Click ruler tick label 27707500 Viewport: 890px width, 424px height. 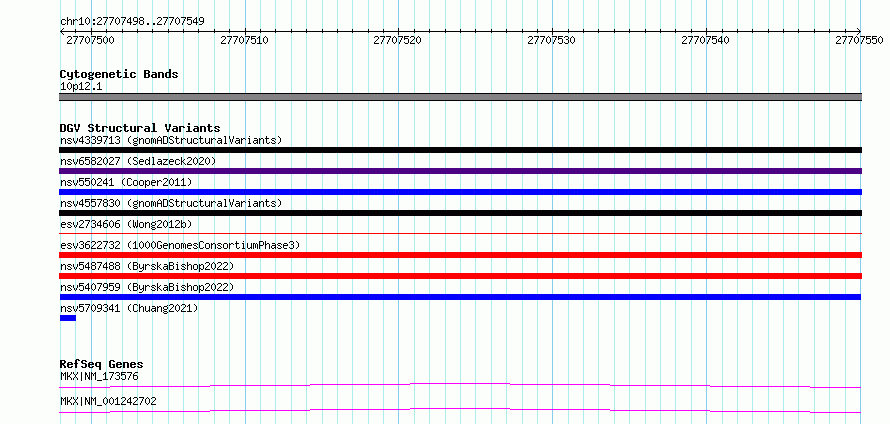(x=90, y=40)
